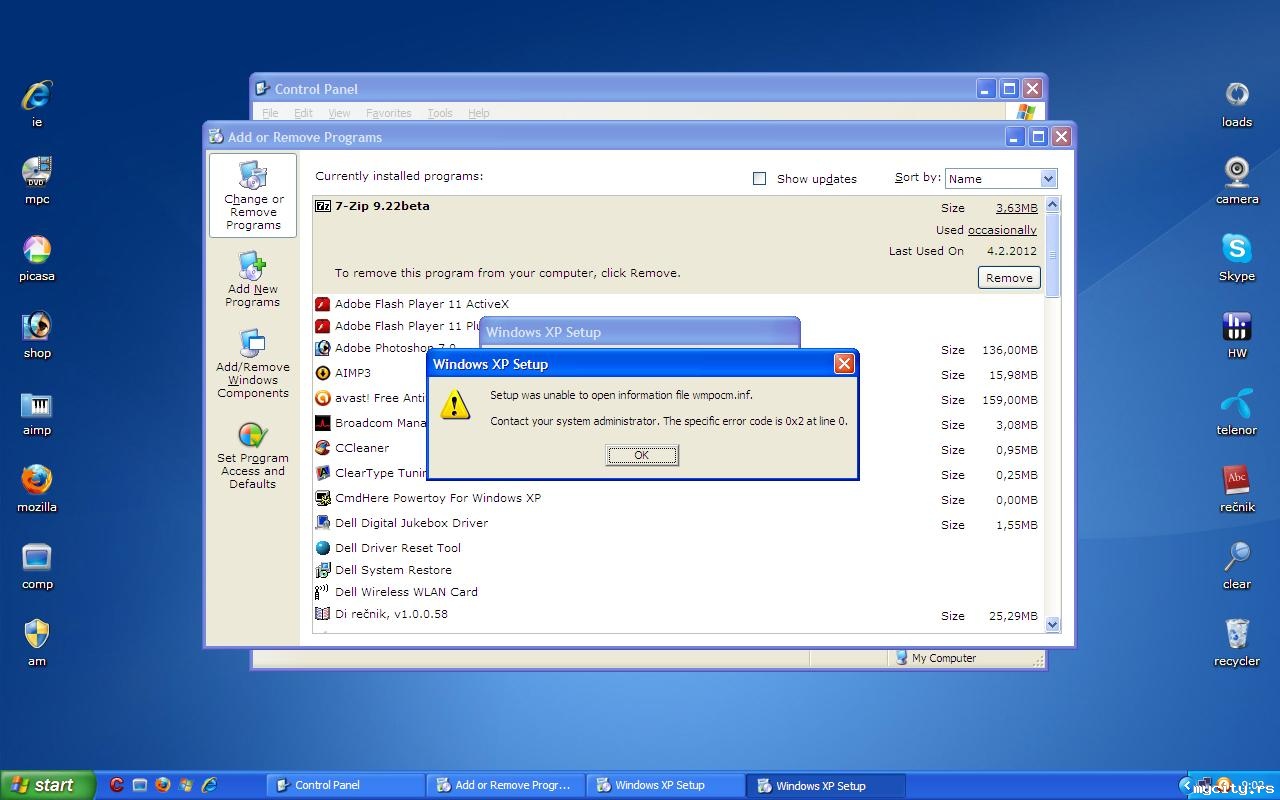Viewport: 1280px width, 800px height.
Task: Open Control Panel View menu
Action: click(339, 113)
